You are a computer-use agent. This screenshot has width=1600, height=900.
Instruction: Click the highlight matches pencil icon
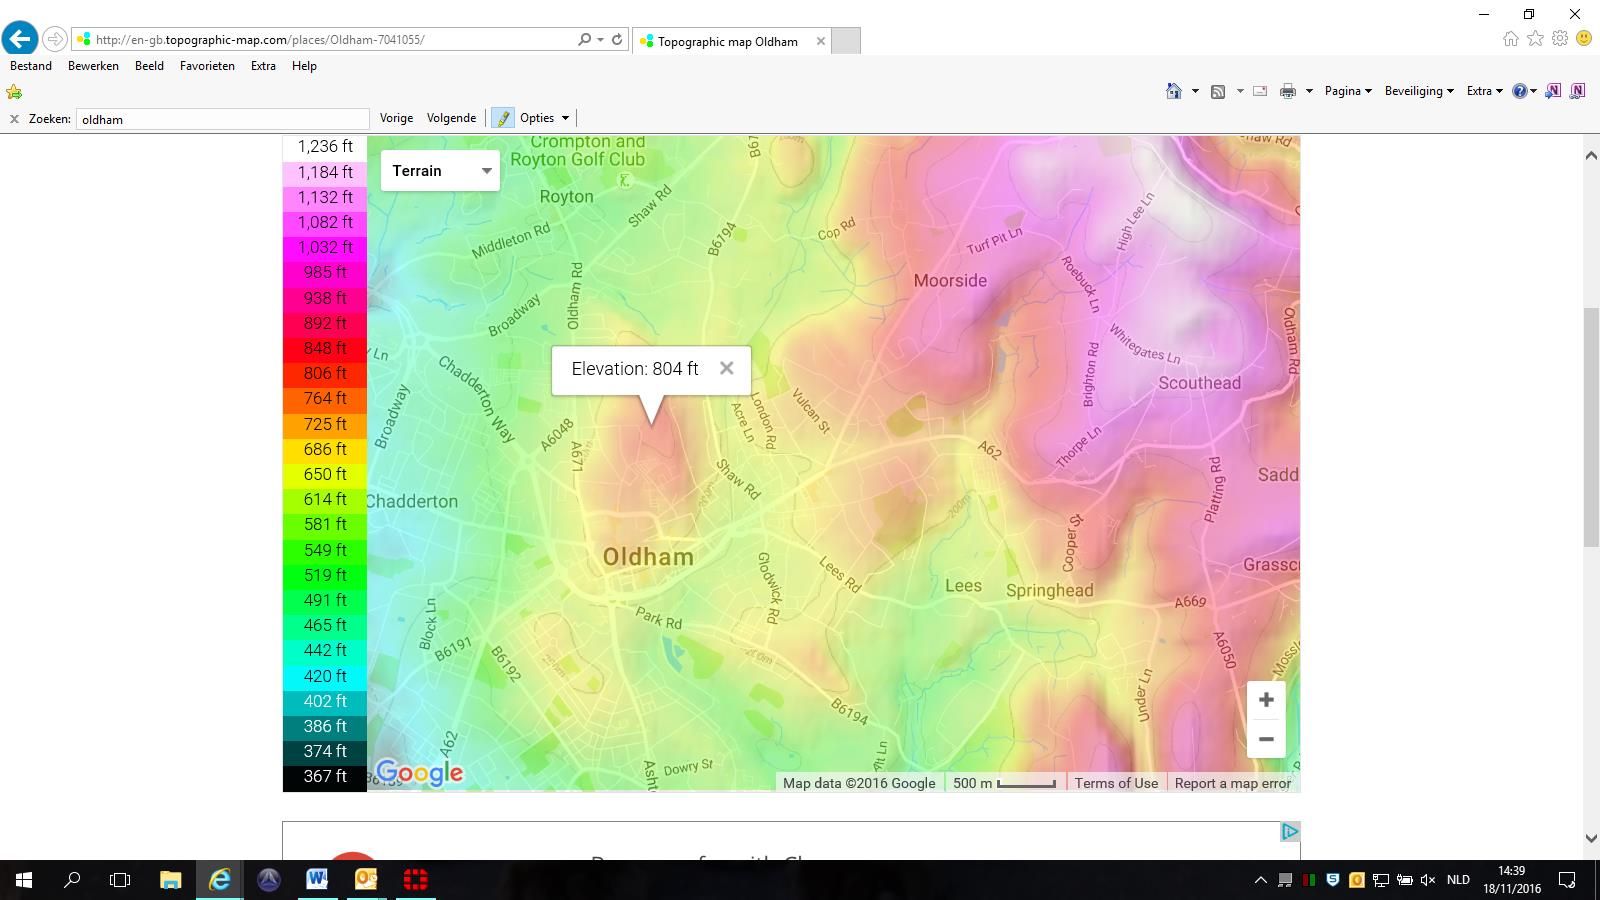(x=502, y=118)
